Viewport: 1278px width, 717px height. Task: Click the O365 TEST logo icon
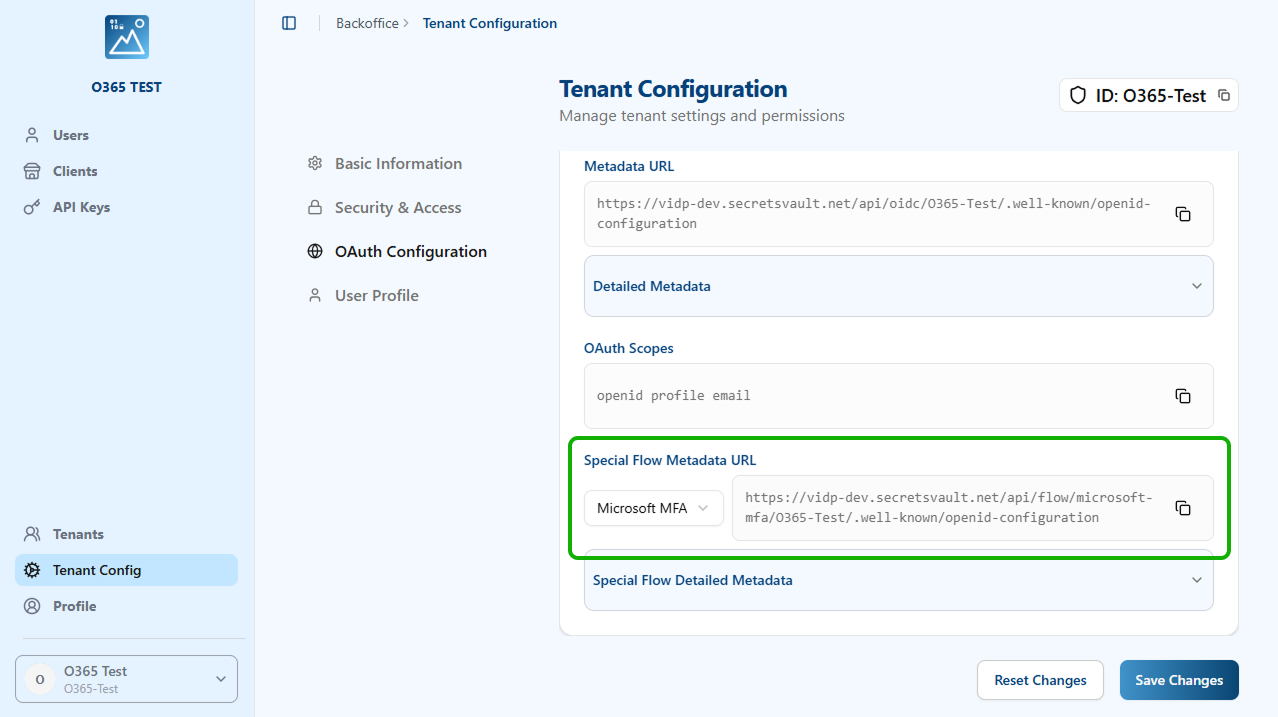pyautogui.click(x=127, y=37)
